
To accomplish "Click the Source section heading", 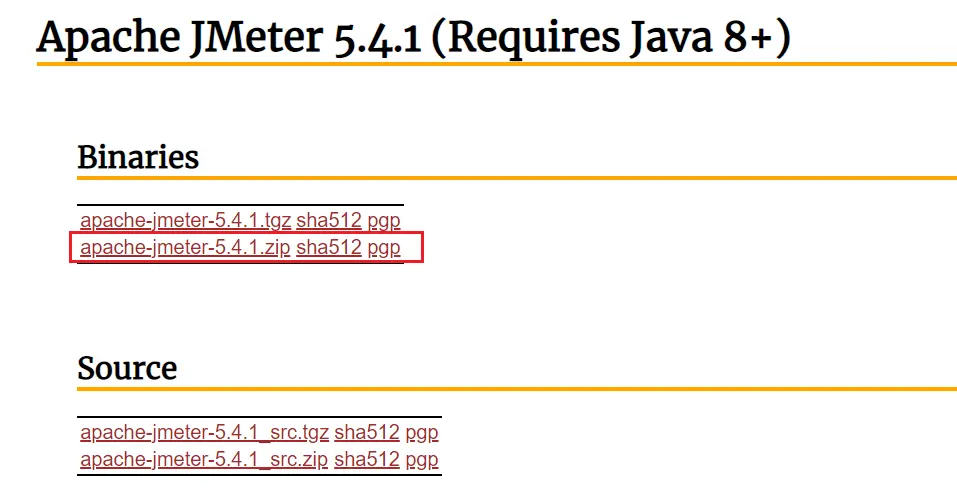I will pos(127,368).
